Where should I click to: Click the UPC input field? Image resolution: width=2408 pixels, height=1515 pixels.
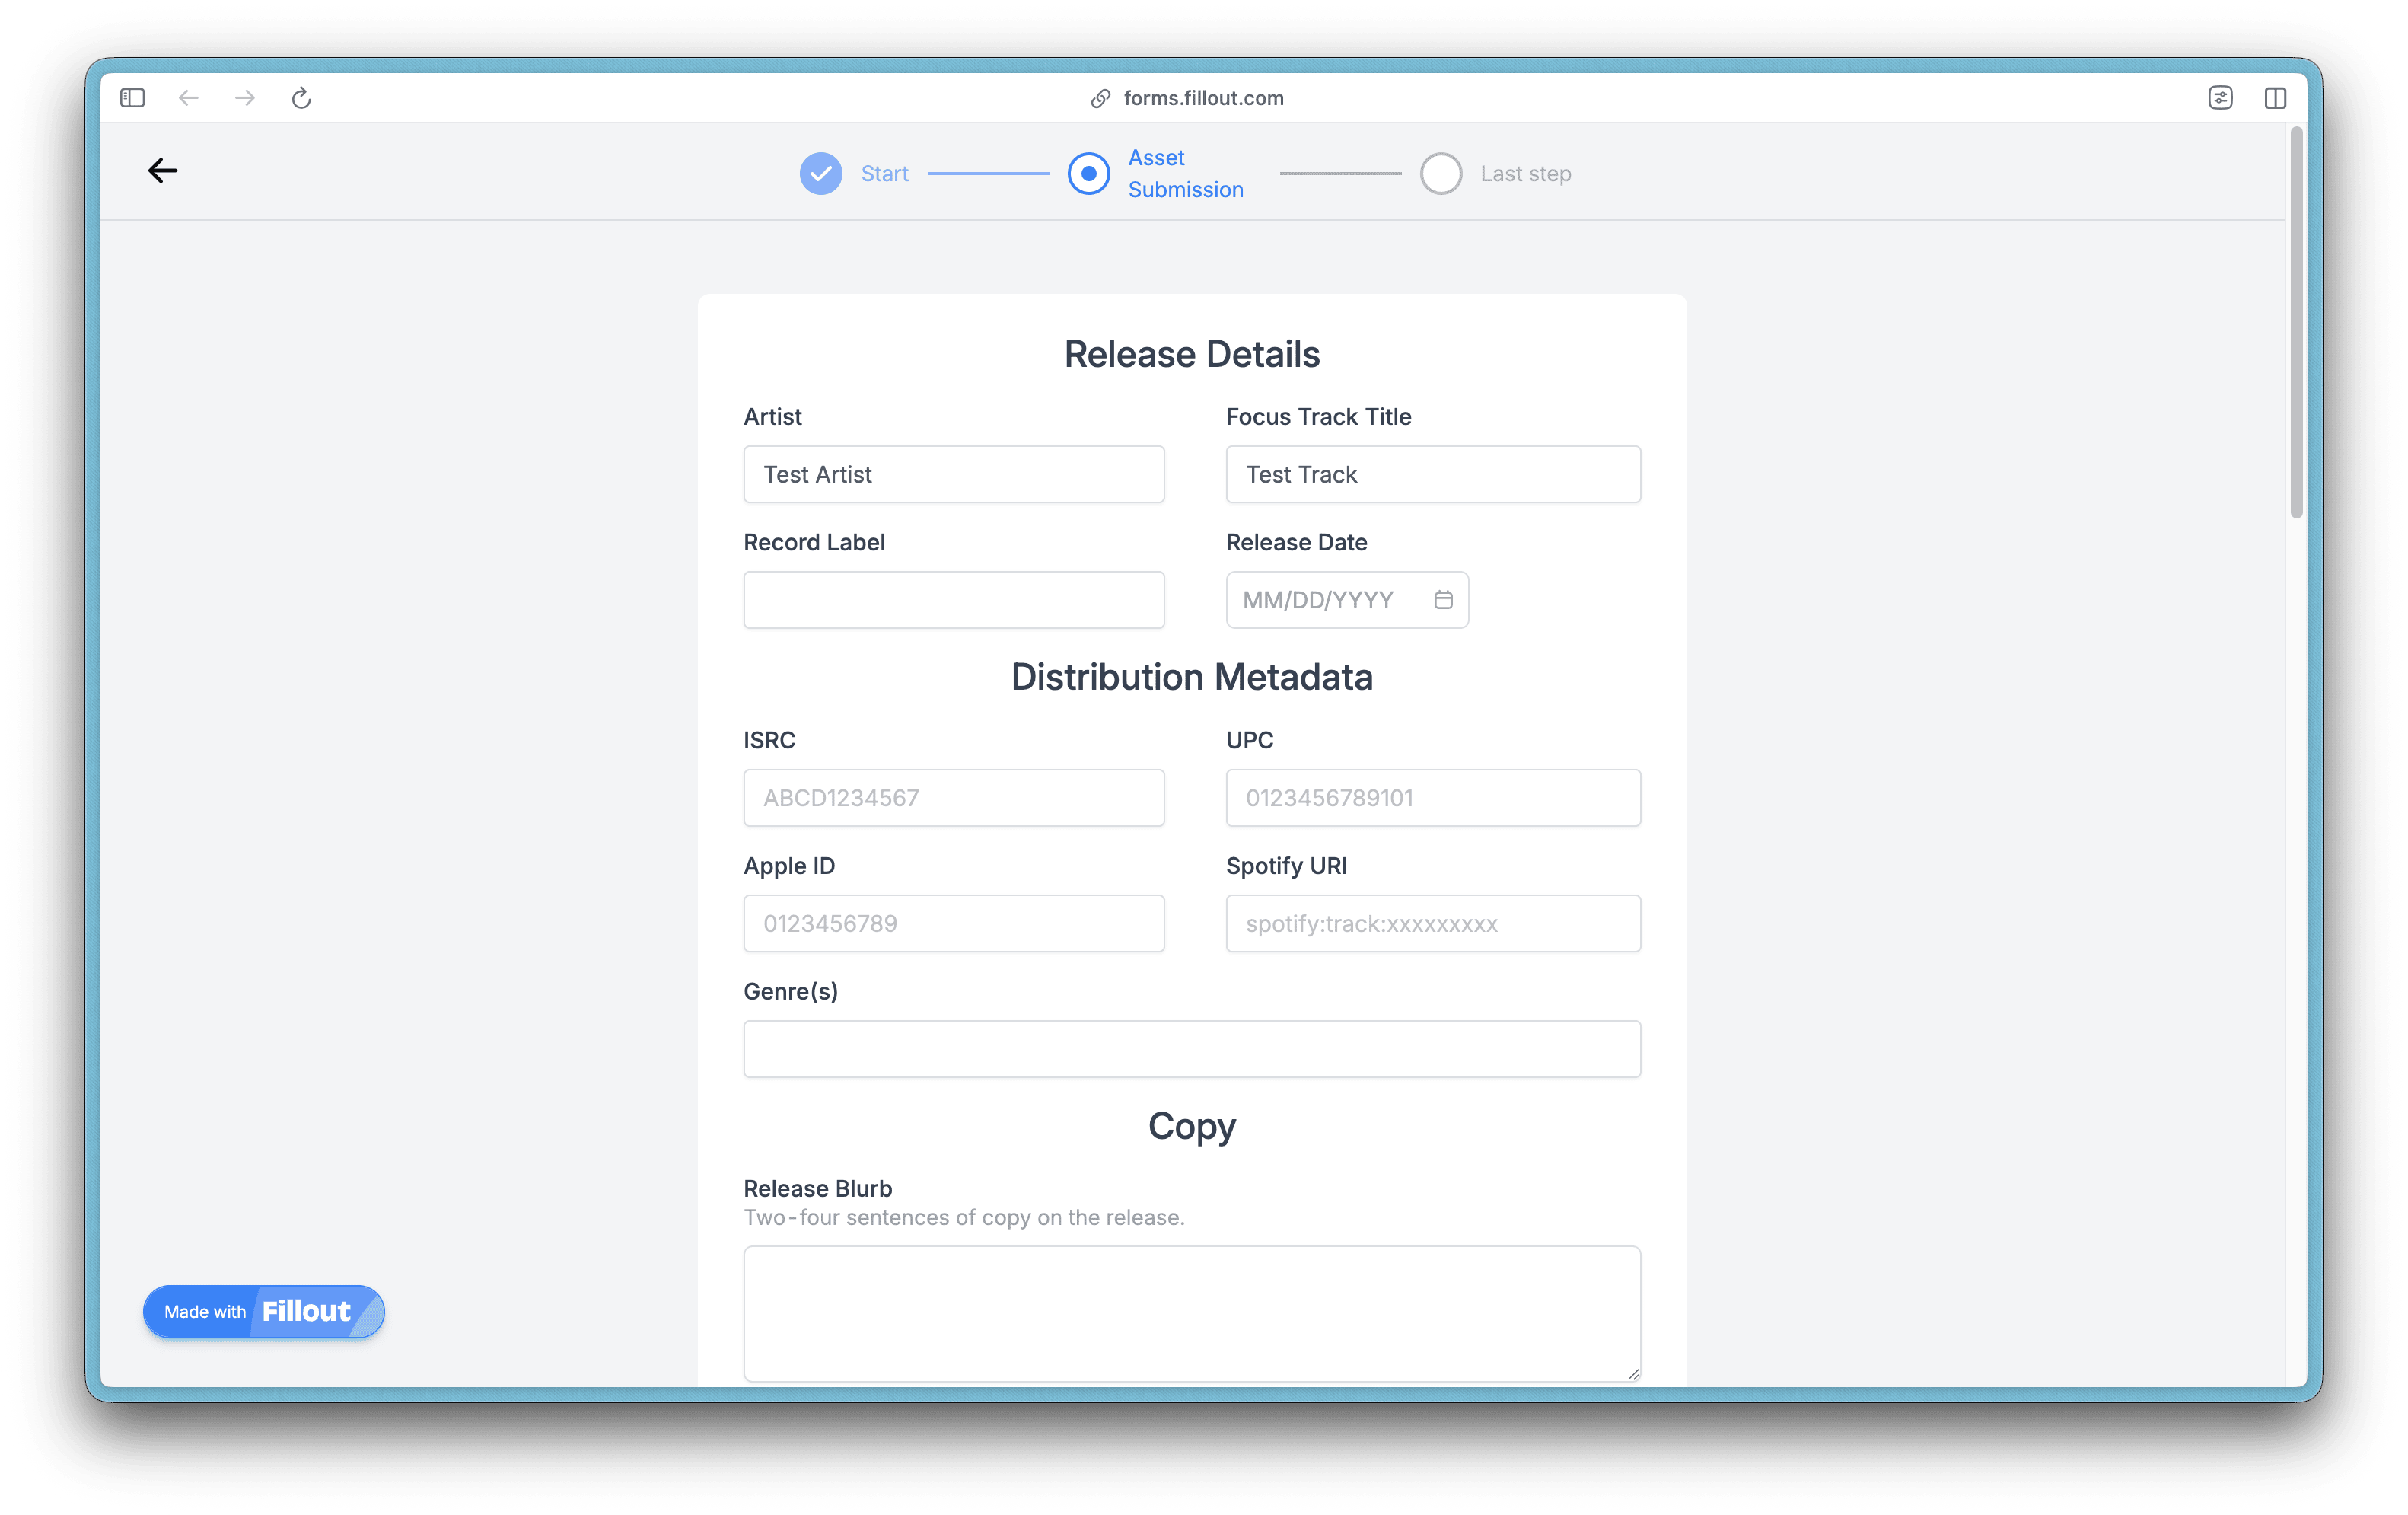tap(1432, 798)
